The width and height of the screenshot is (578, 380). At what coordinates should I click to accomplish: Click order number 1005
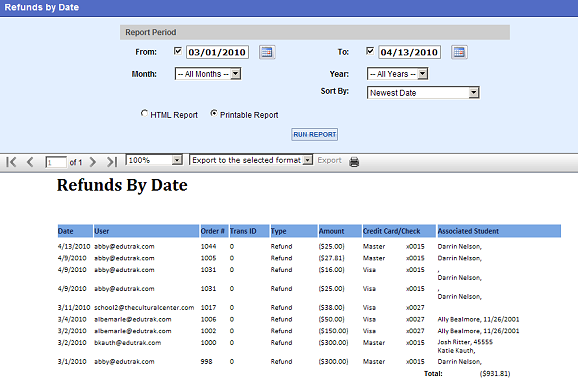coord(208,258)
